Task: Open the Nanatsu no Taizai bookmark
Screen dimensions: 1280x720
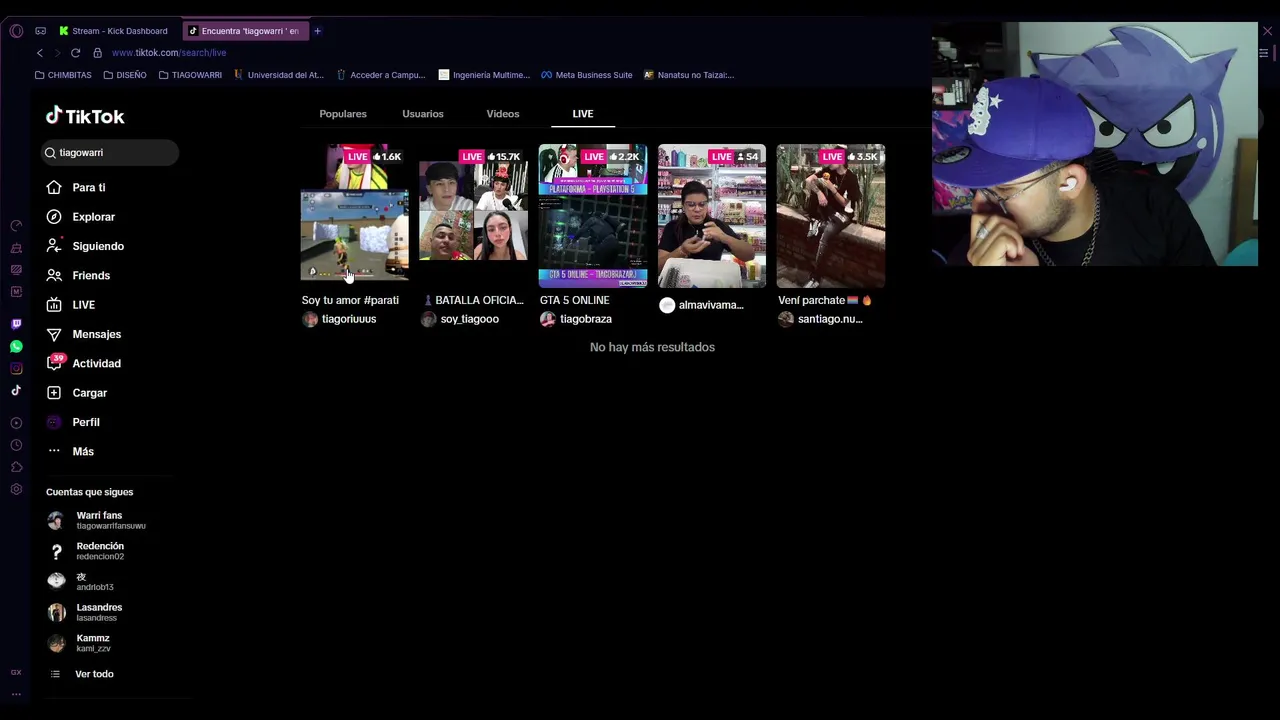Action: point(689,75)
